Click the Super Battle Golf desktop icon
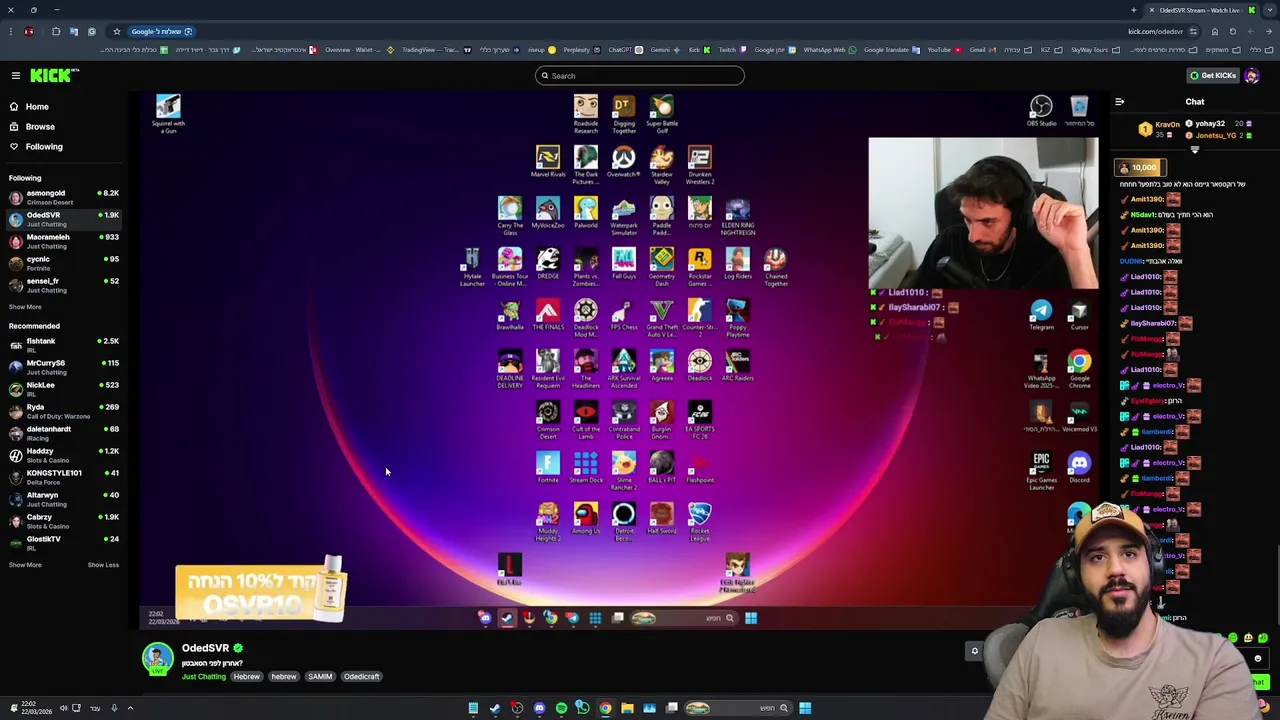The height and width of the screenshot is (720, 1280). pyautogui.click(x=662, y=114)
